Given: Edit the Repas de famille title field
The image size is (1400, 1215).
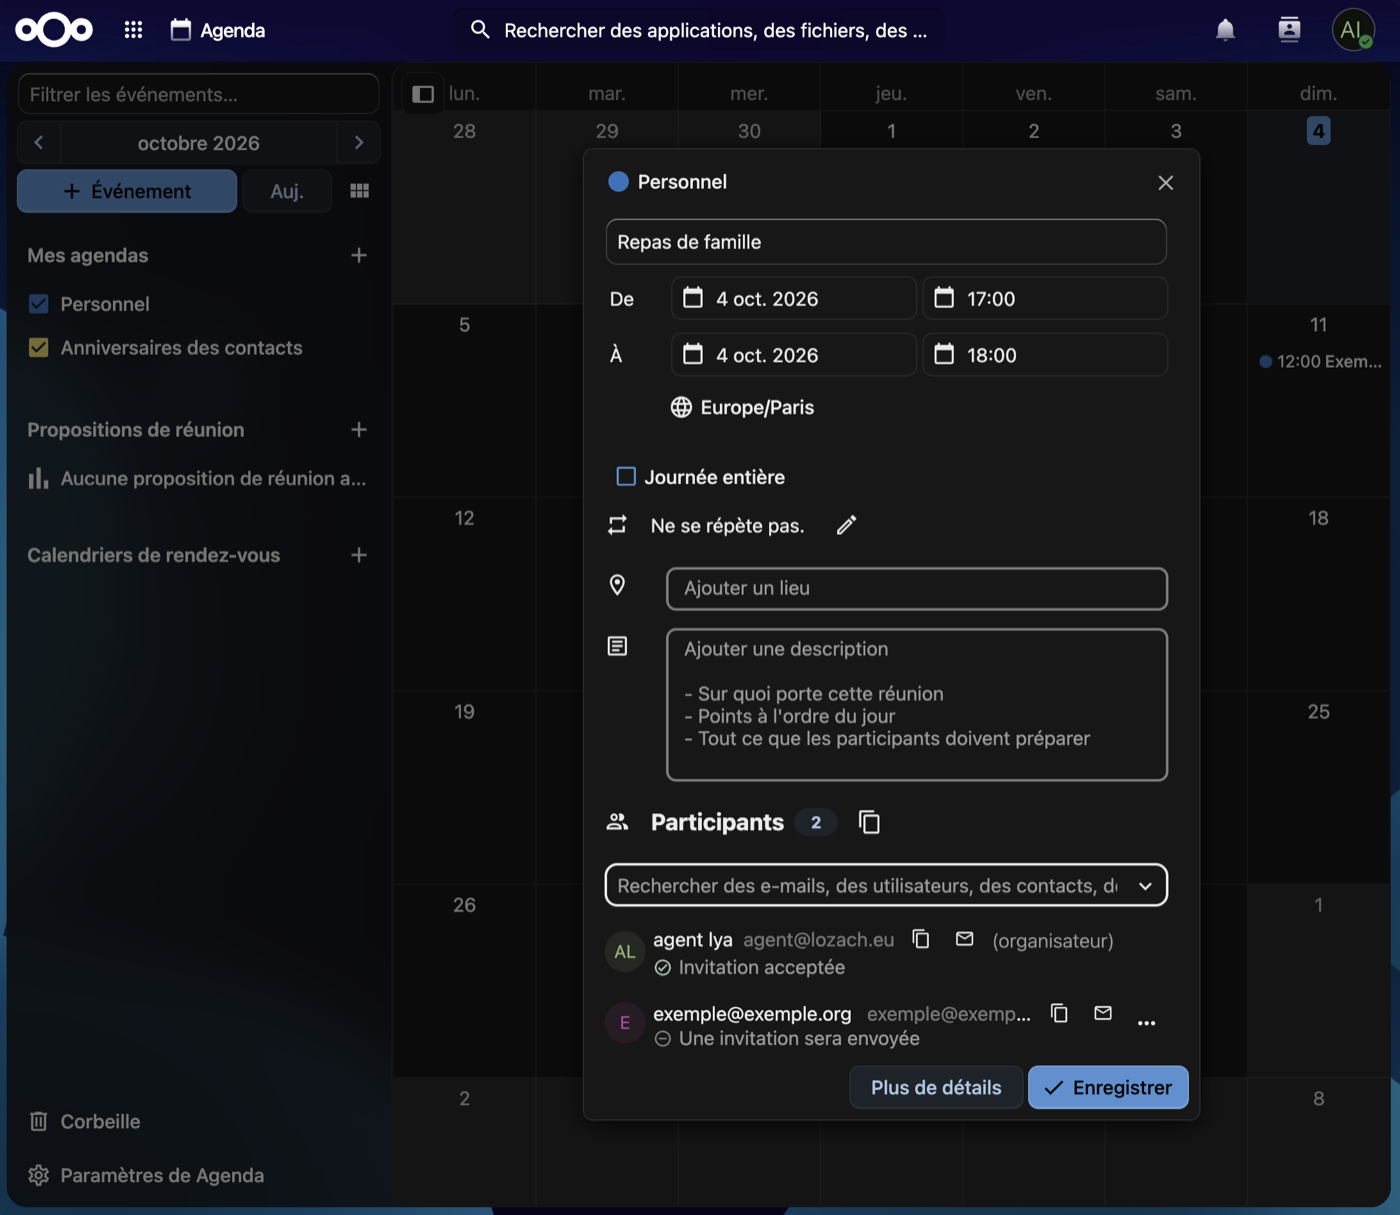Looking at the screenshot, I should (x=886, y=242).
